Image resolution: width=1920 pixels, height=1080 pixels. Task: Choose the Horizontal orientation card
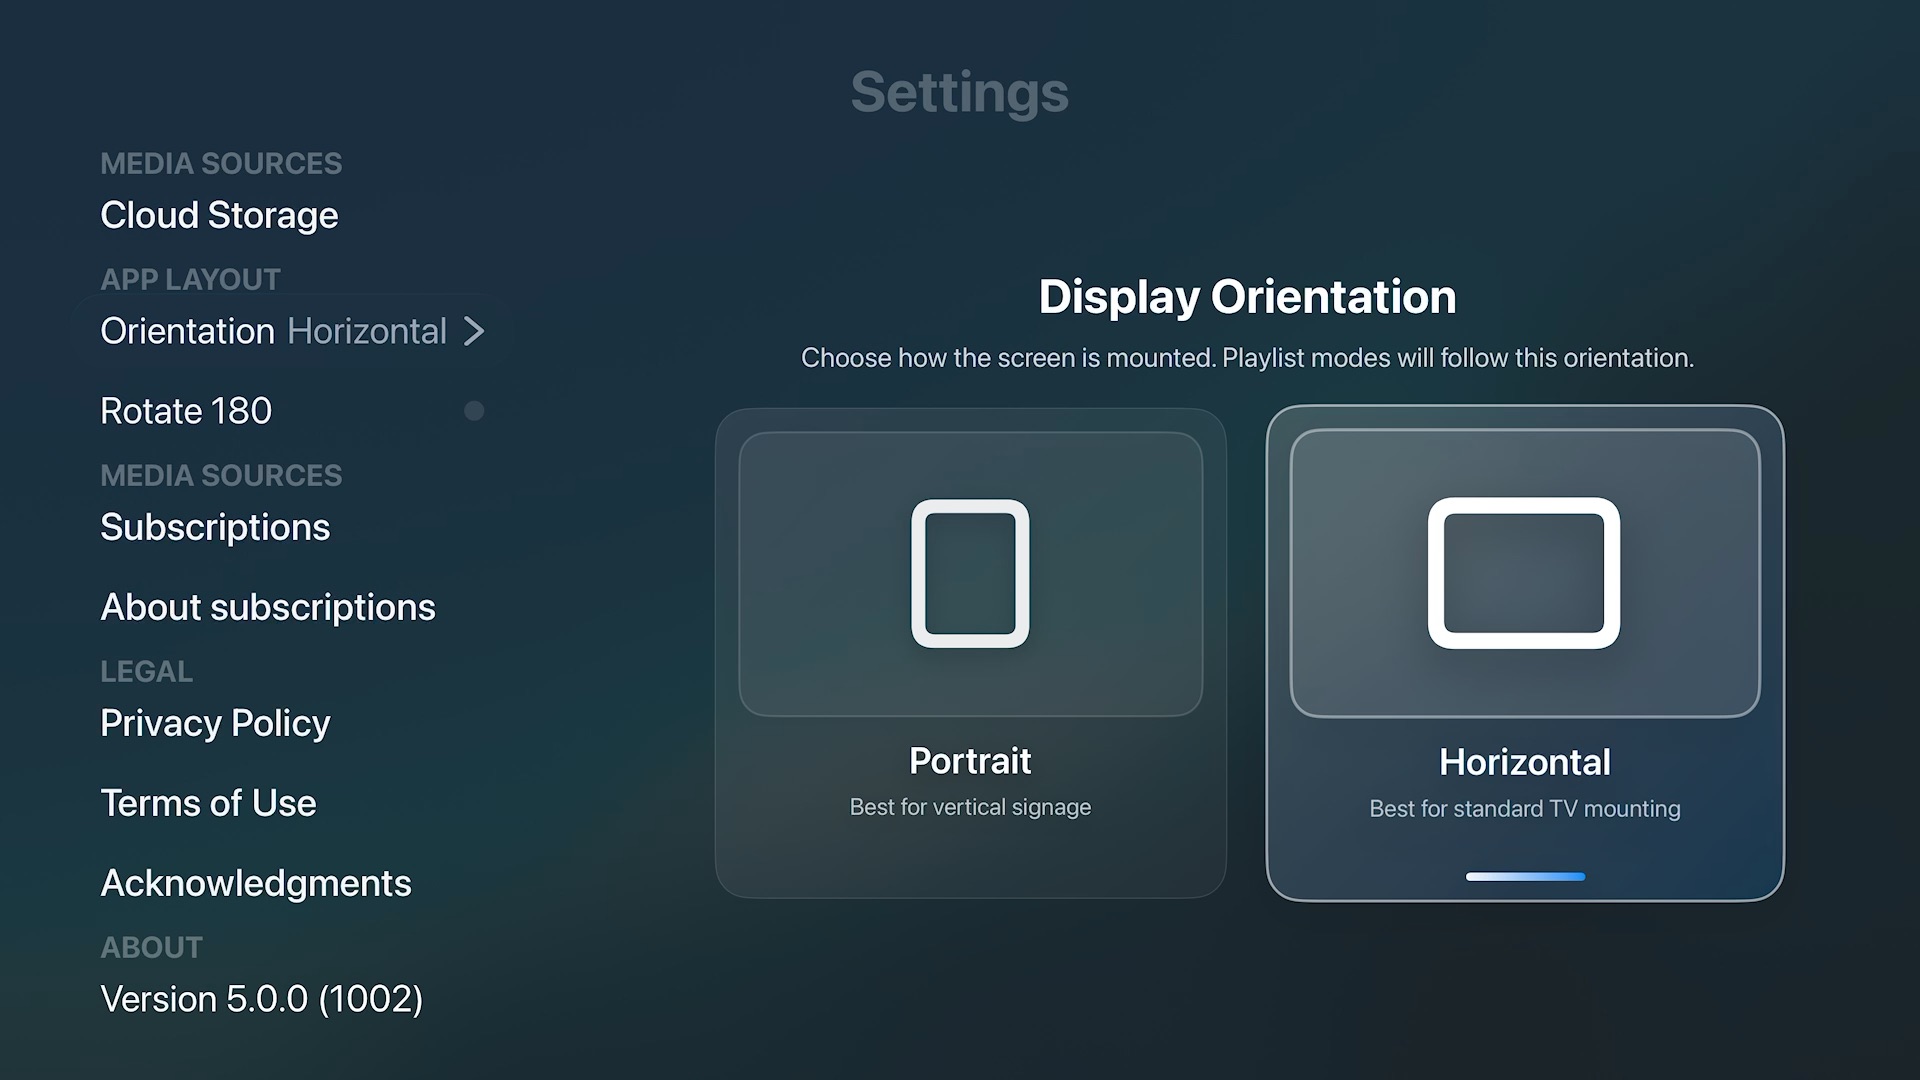(x=1525, y=653)
